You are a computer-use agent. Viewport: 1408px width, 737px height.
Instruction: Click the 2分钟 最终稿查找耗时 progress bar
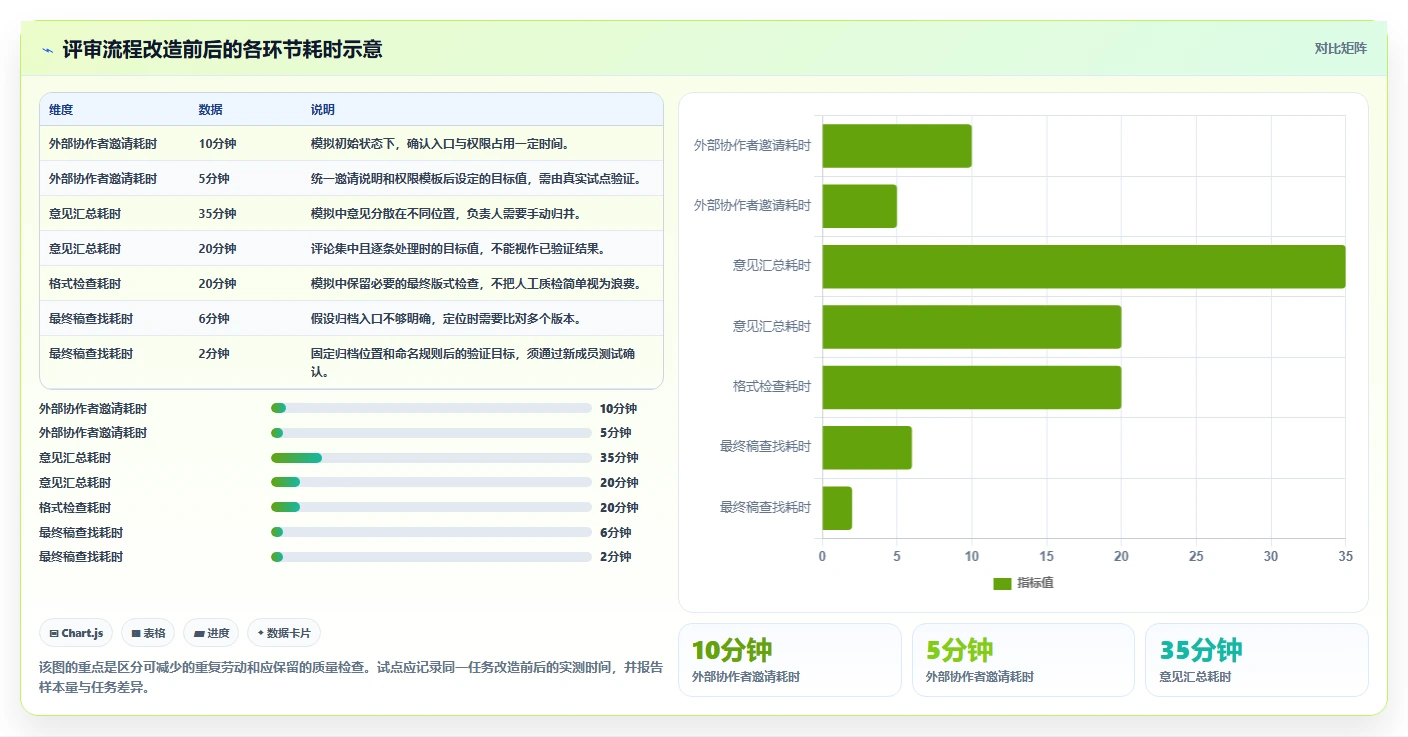(431, 557)
